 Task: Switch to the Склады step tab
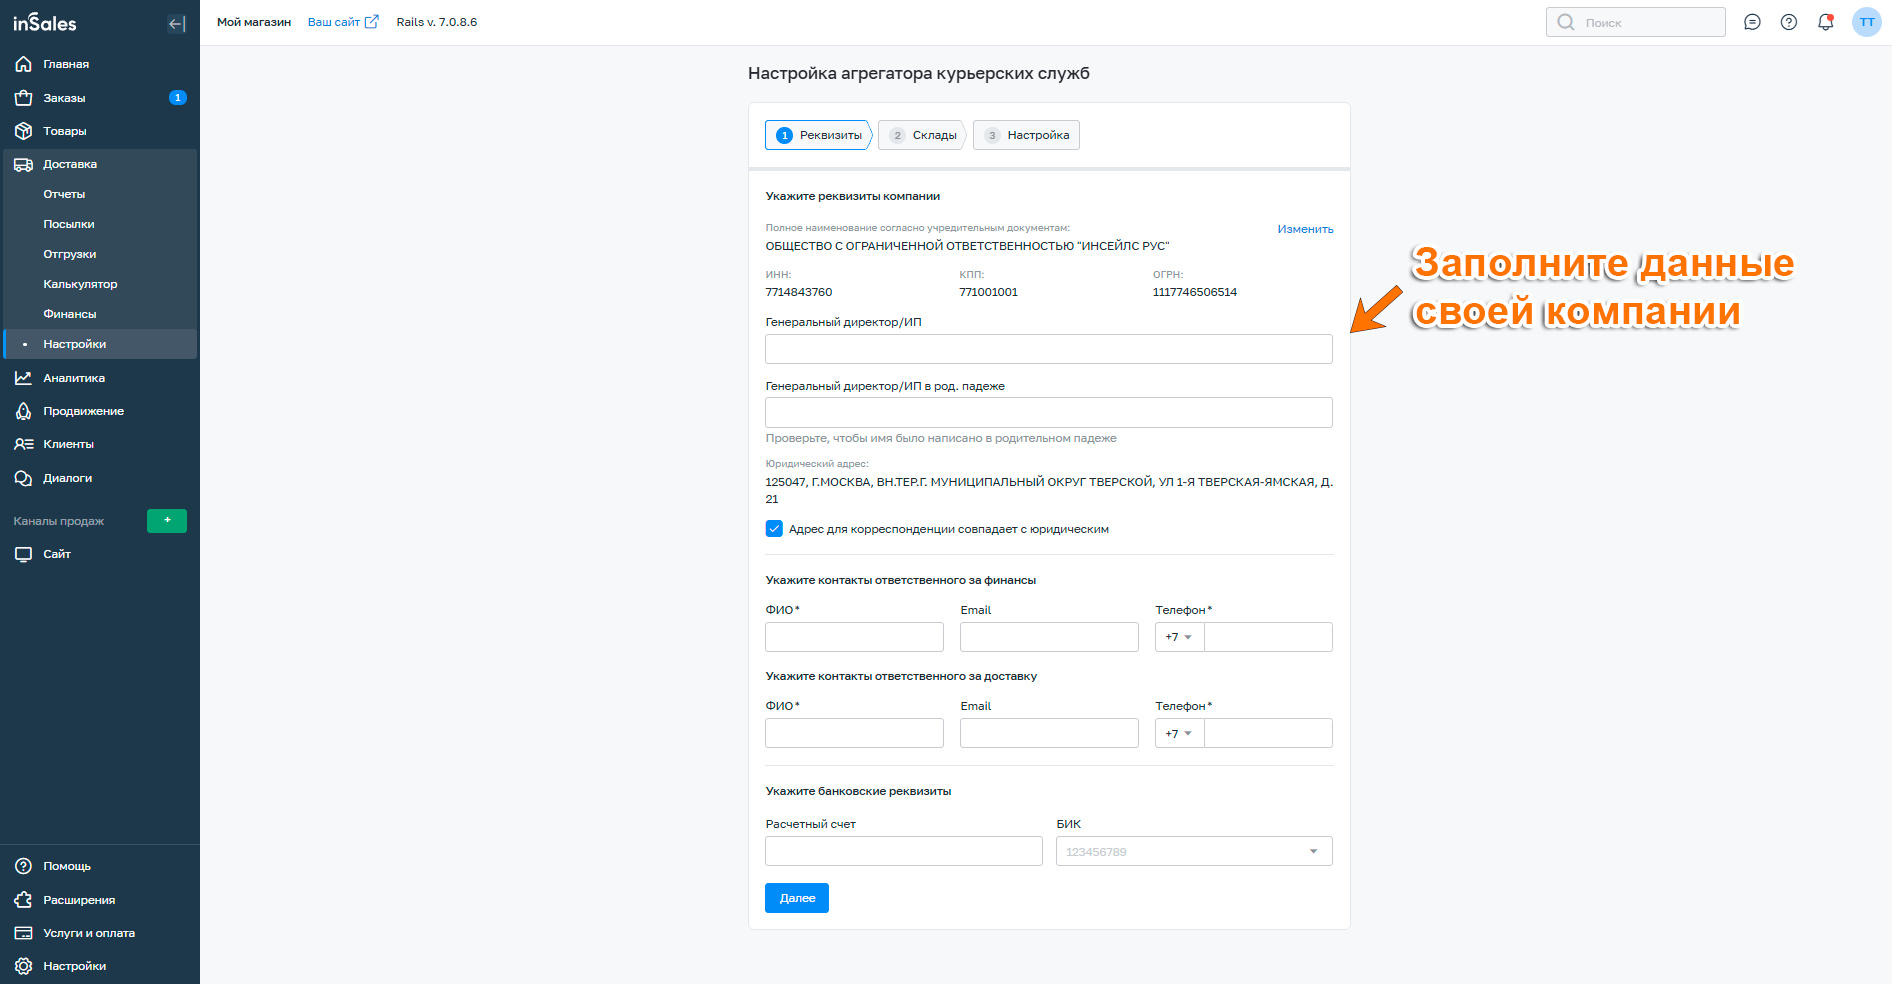pos(923,135)
